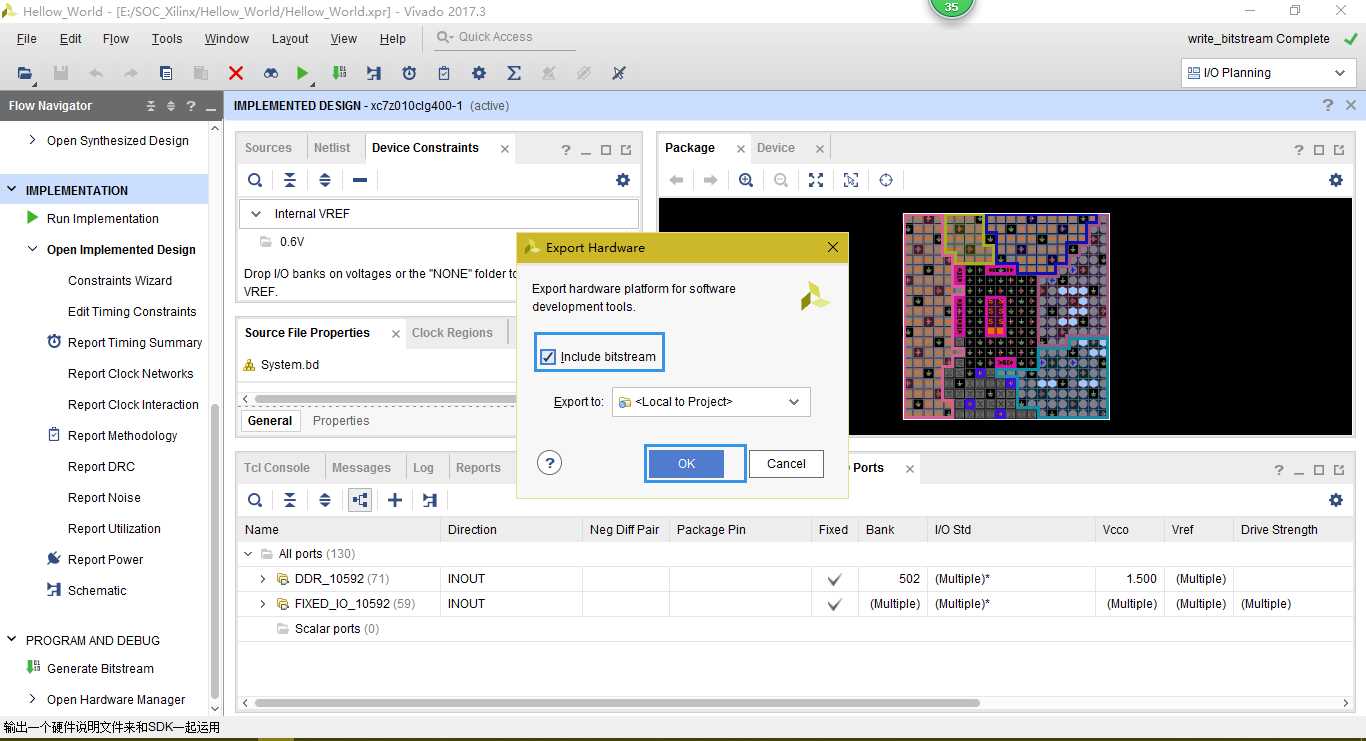Open Schematic in Flow Navigator

pos(97,590)
